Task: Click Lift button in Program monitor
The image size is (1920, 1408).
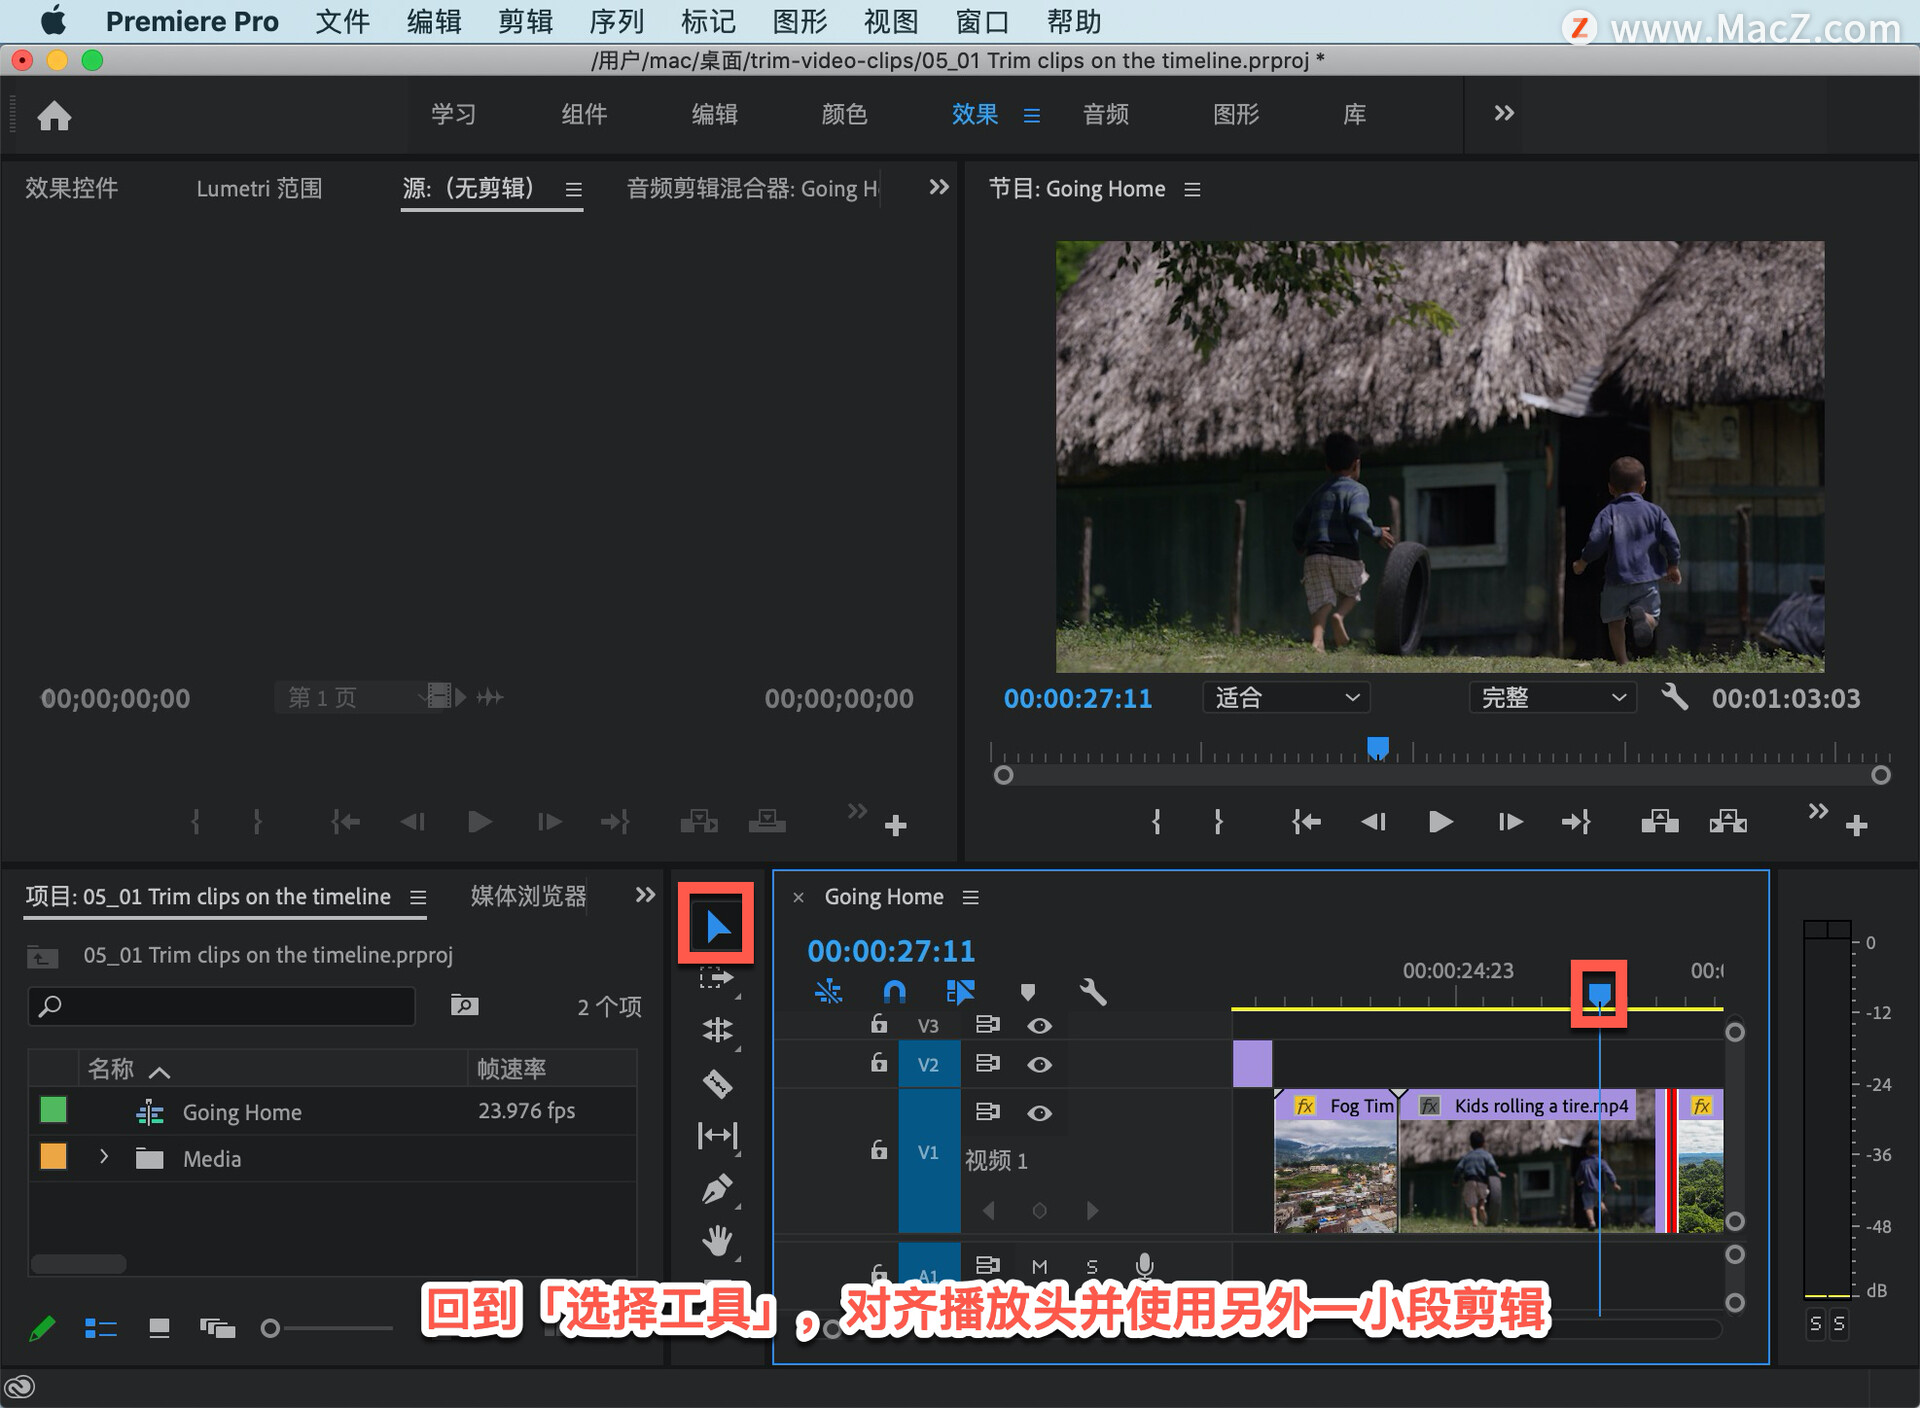Action: coord(1659,822)
